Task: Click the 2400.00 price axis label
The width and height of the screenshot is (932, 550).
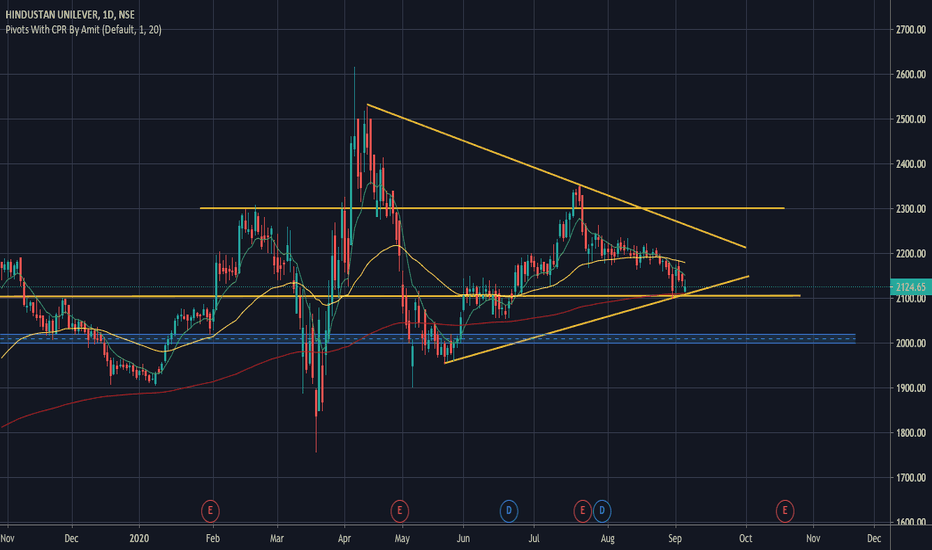Action: (x=911, y=164)
